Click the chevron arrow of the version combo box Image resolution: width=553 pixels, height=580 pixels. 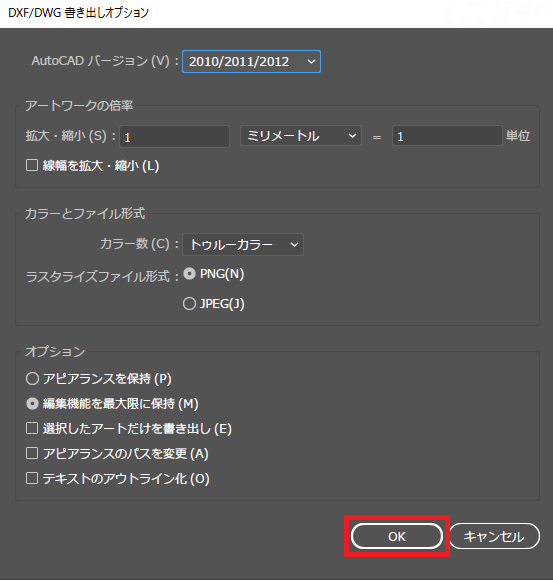pos(311,62)
